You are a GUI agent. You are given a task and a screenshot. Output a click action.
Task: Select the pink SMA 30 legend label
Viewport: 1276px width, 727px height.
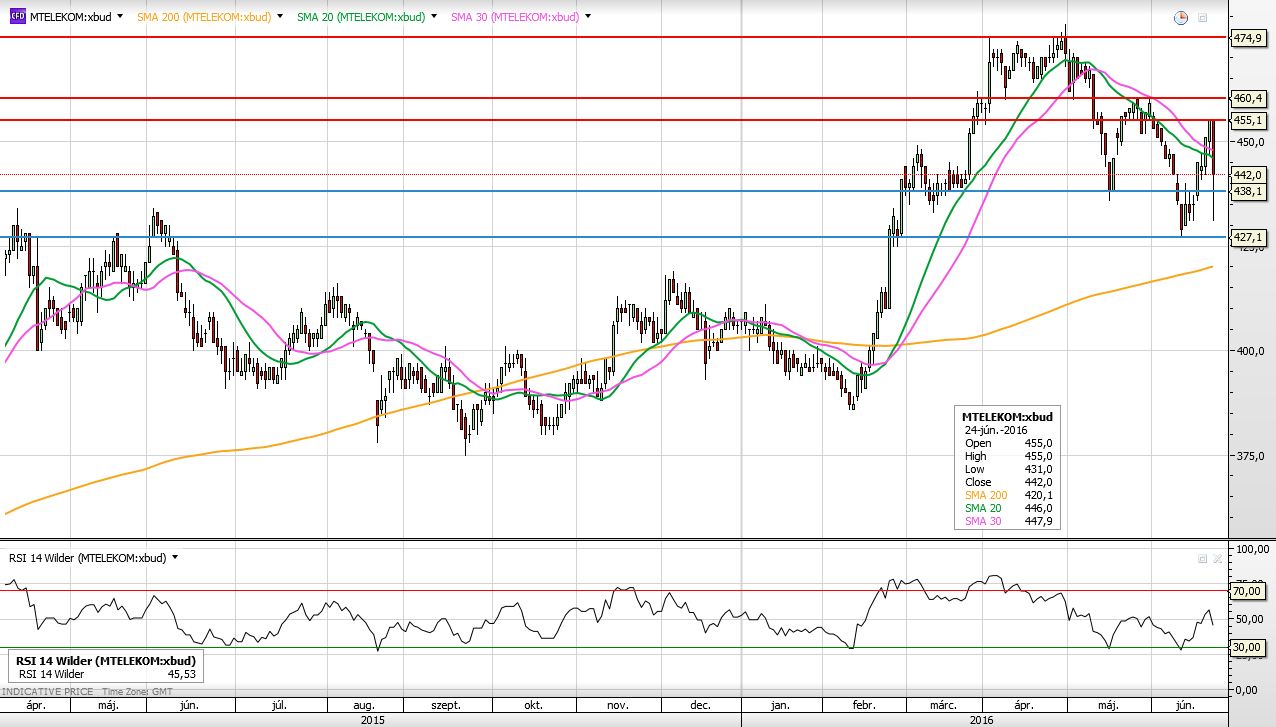point(515,17)
